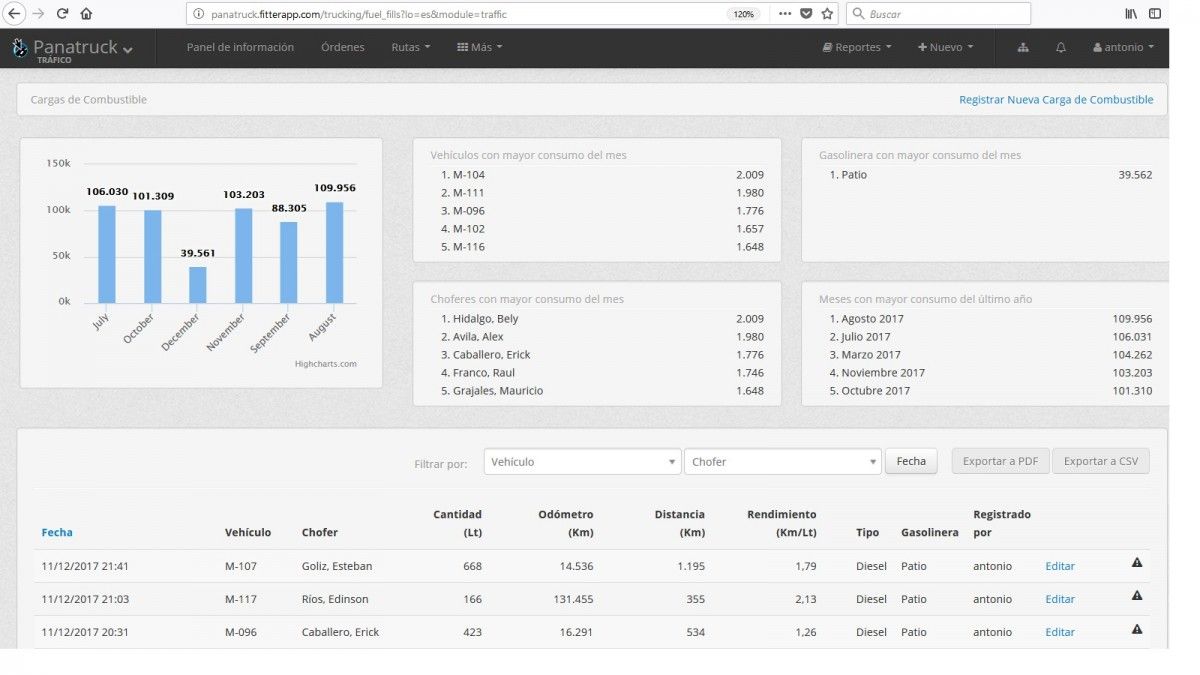Click Exportar a PDF button

(x=1000, y=461)
